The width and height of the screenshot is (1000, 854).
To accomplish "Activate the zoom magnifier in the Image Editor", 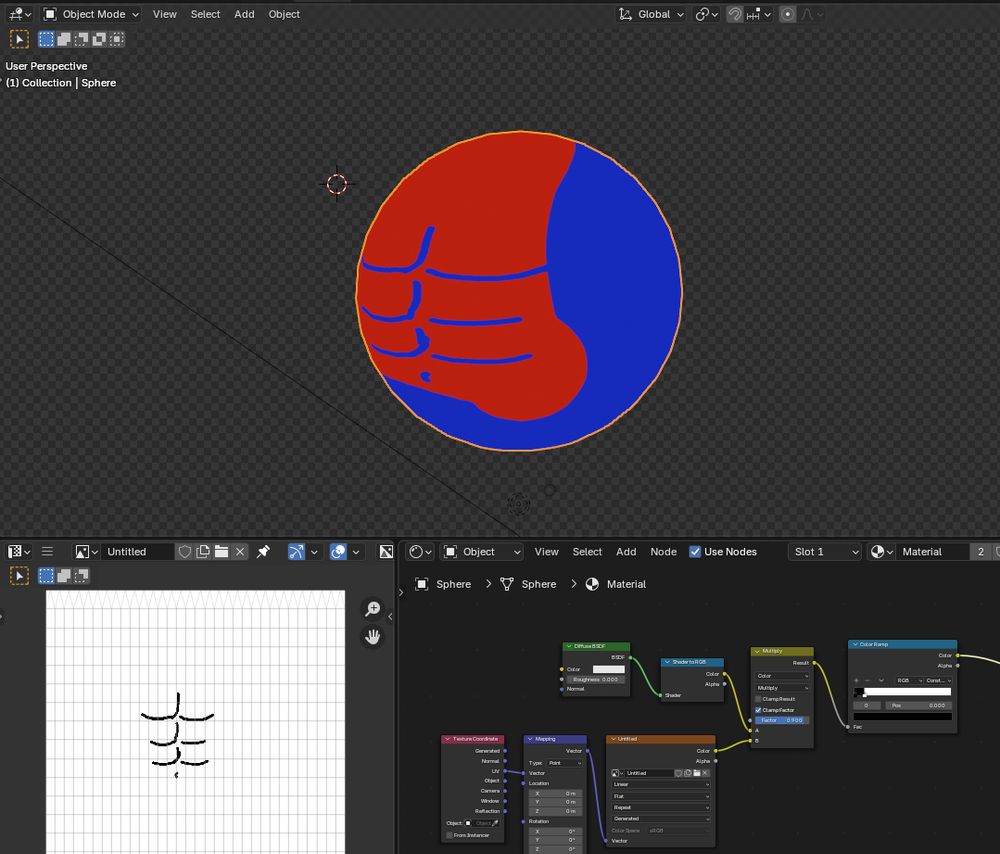I will [x=373, y=609].
